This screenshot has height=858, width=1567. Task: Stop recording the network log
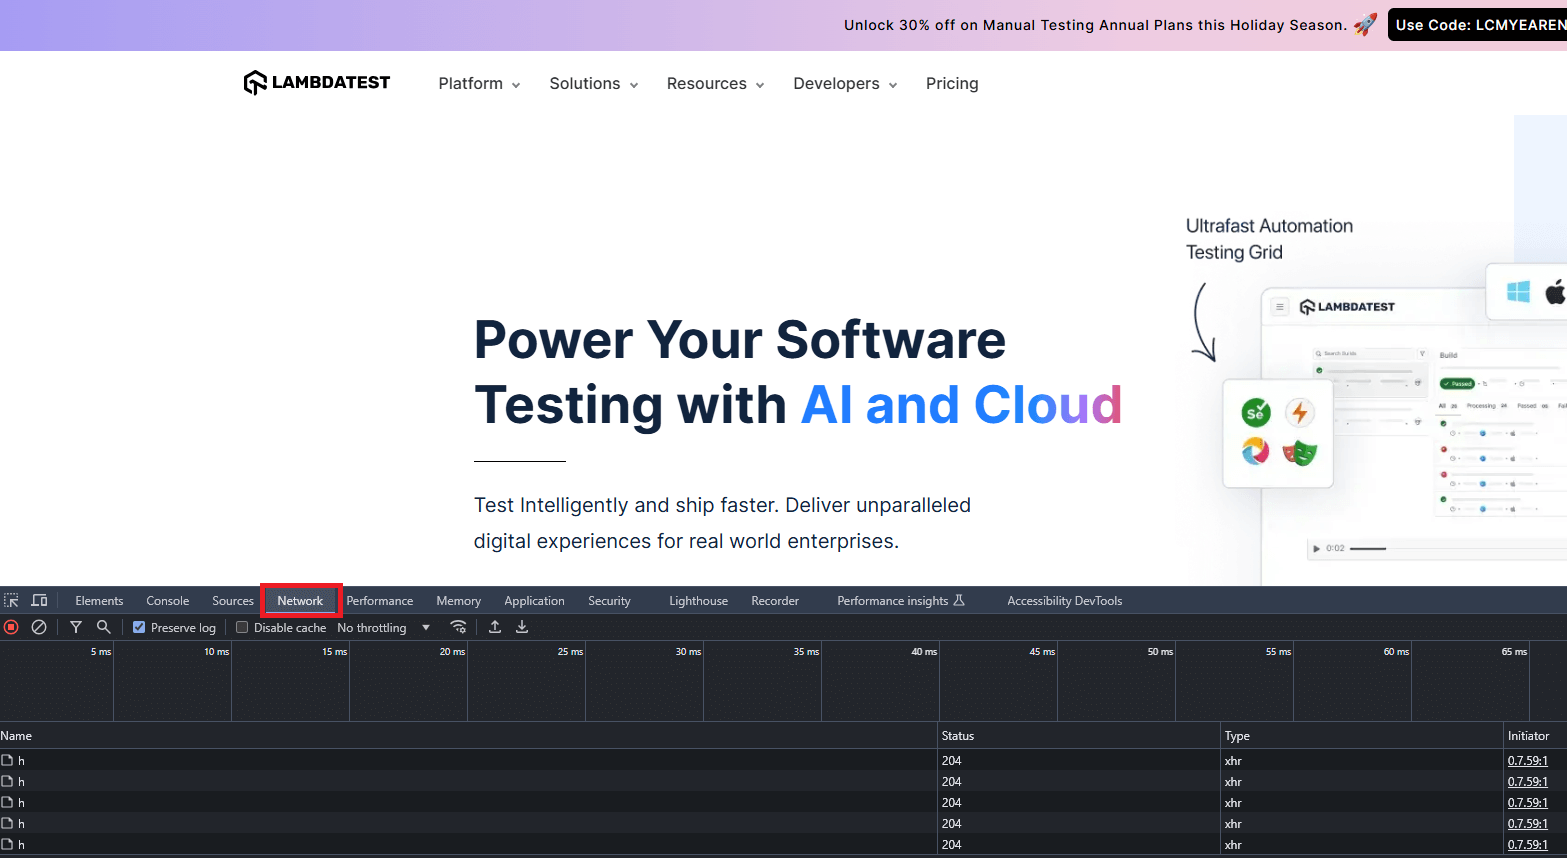(x=12, y=627)
